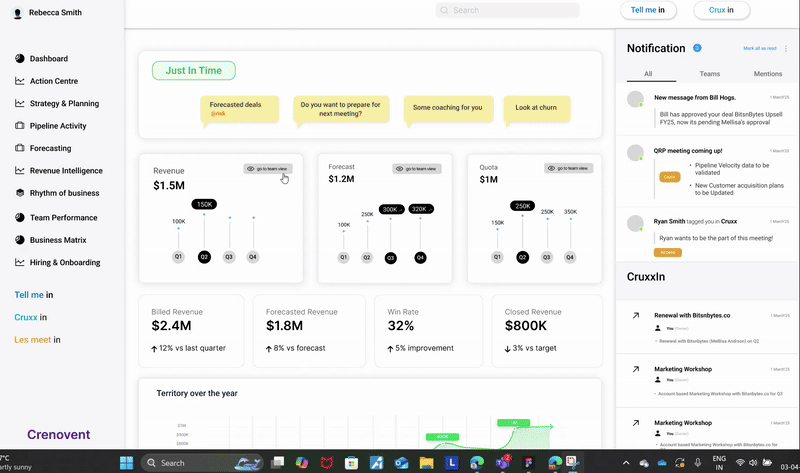Screen dimensions: 800x473
Task: Click the Rebecca Smith profile avatar
Action: click(18, 13)
